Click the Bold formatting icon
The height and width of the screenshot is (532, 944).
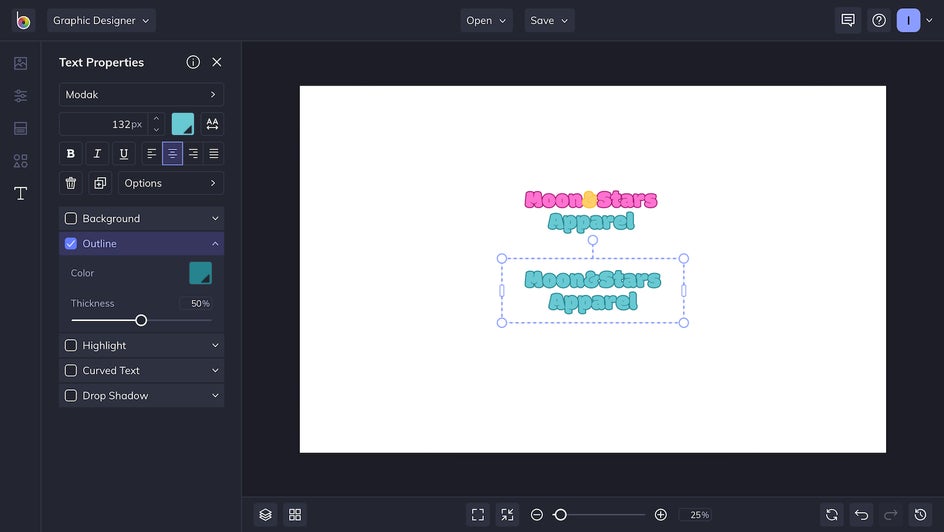70,154
